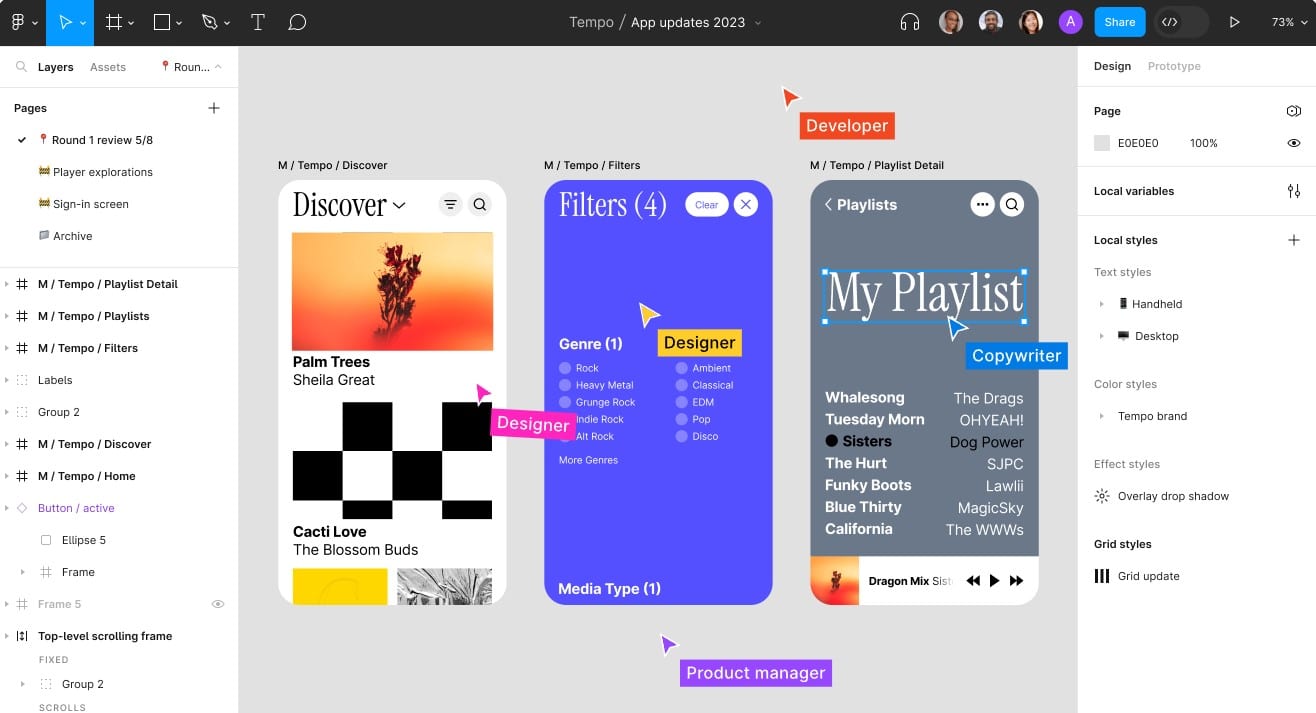Open the Figma main menu
The image size is (1316, 713).
pos(22,22)
